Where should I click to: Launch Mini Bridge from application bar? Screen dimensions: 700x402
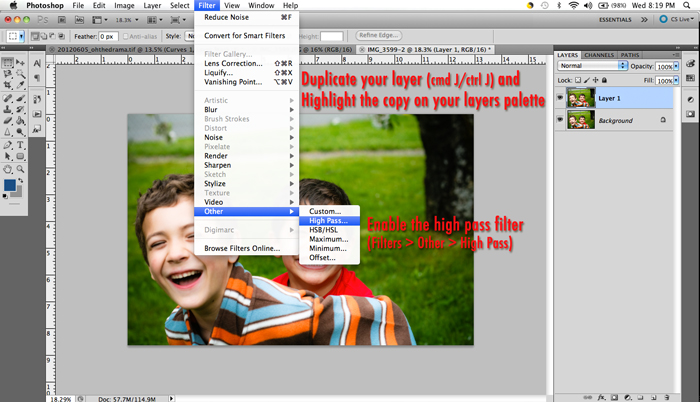pyautogui.click(x=79, y=20)
